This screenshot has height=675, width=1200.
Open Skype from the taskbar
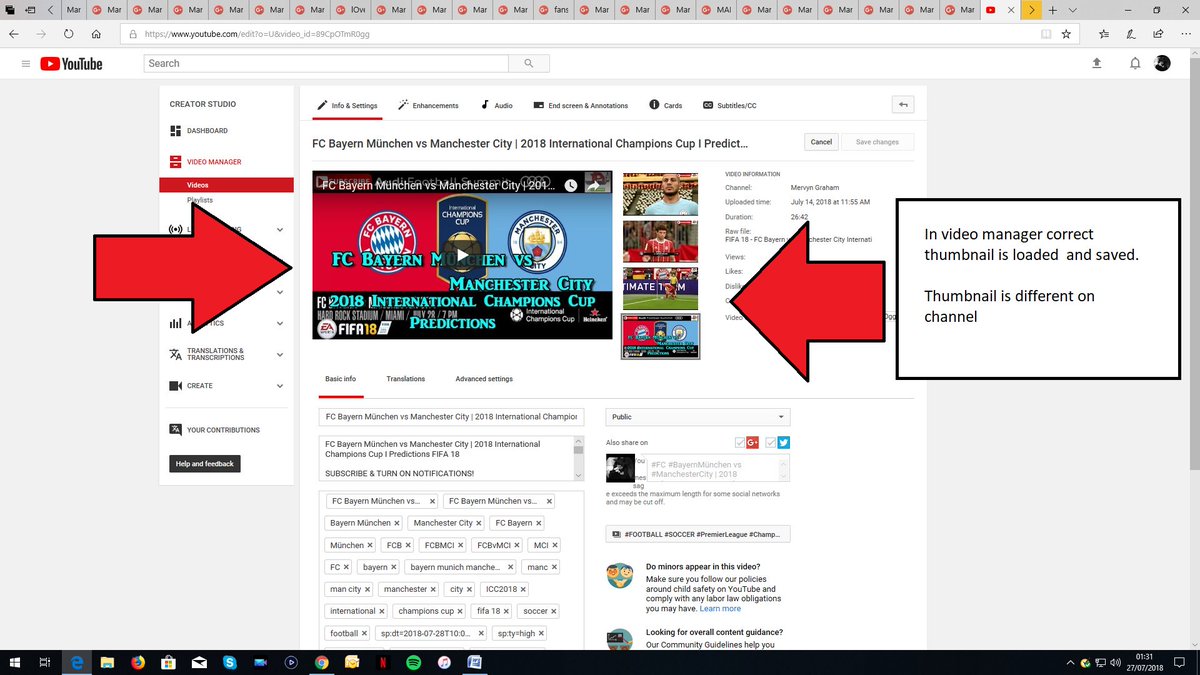tap(230, 662)
